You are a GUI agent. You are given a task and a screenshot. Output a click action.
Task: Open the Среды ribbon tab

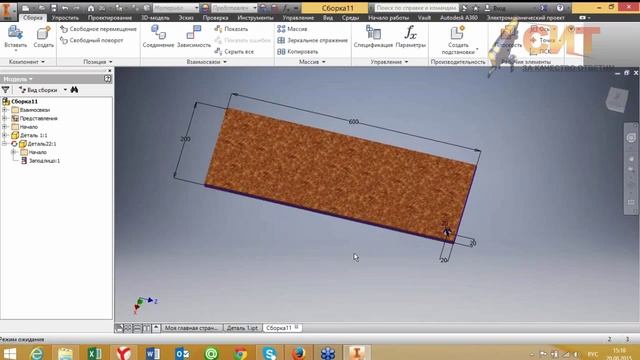pos(350,18)
